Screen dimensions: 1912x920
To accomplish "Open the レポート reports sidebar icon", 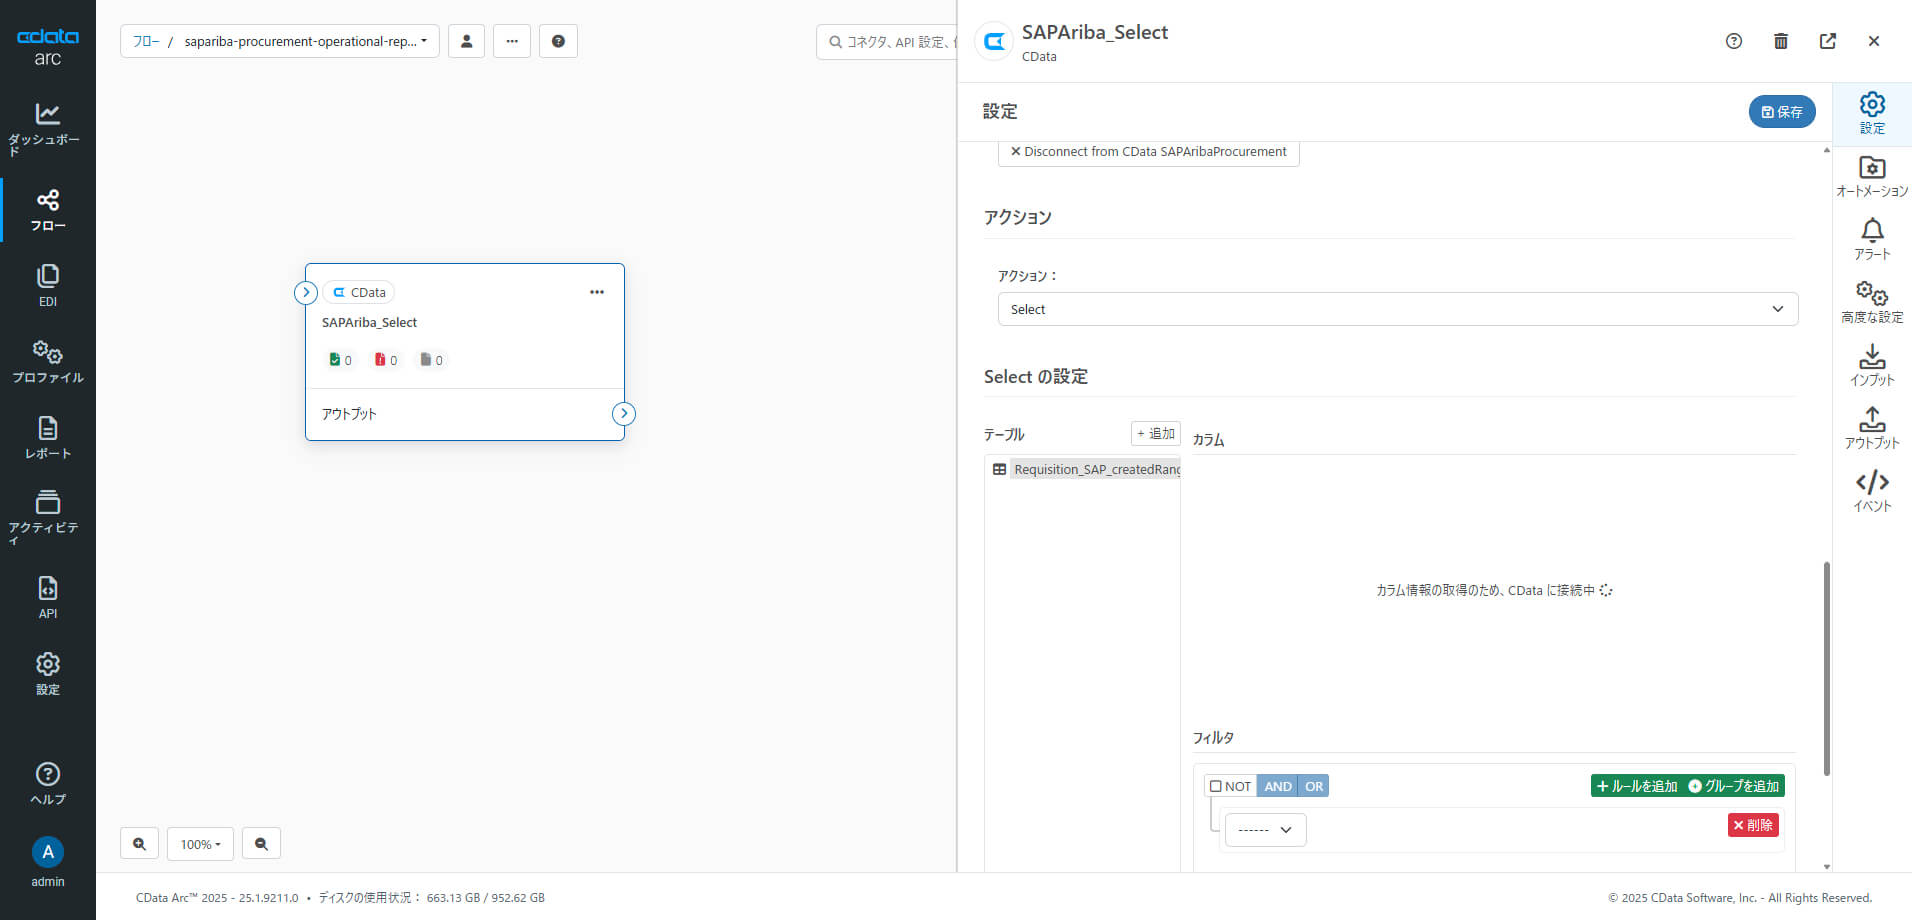I will 47,437.
